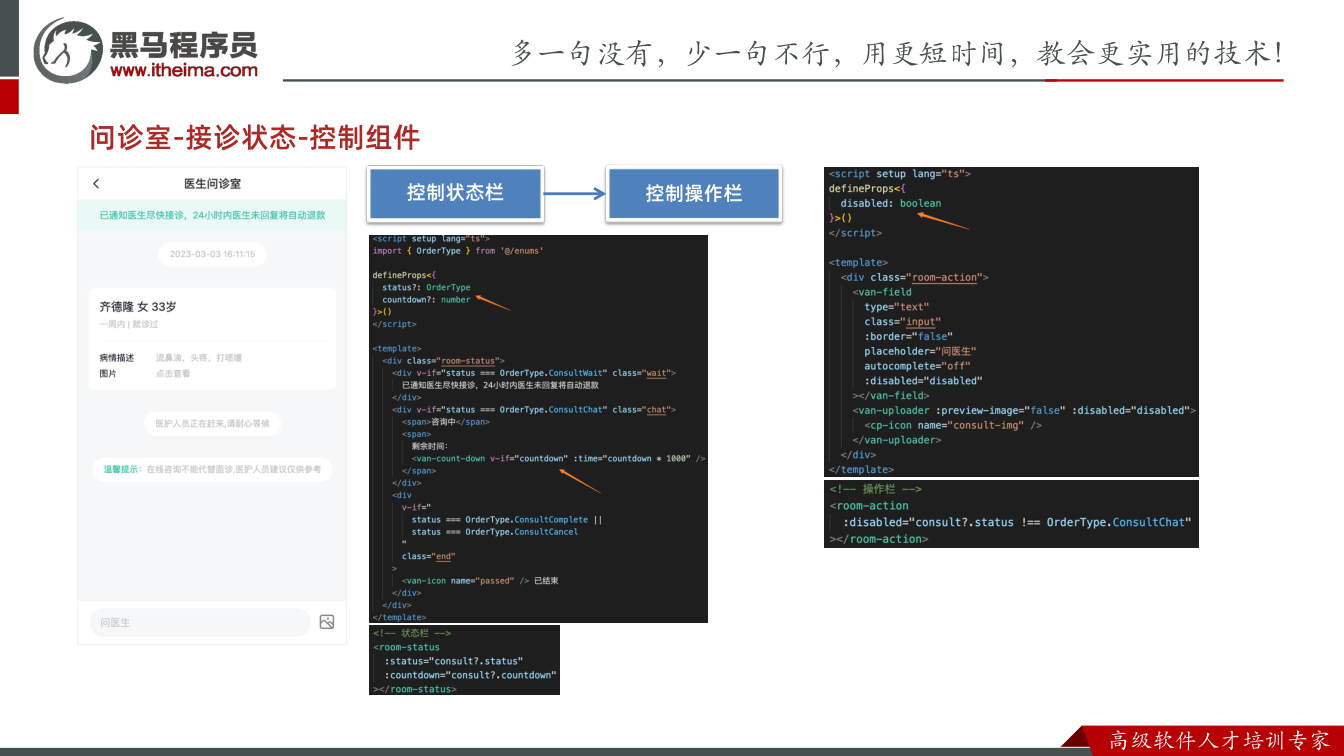Click the 高级软件人才培训专家 footer text
The height and width of the screenshot is (756, 1344).
[x=1220, y=741]
